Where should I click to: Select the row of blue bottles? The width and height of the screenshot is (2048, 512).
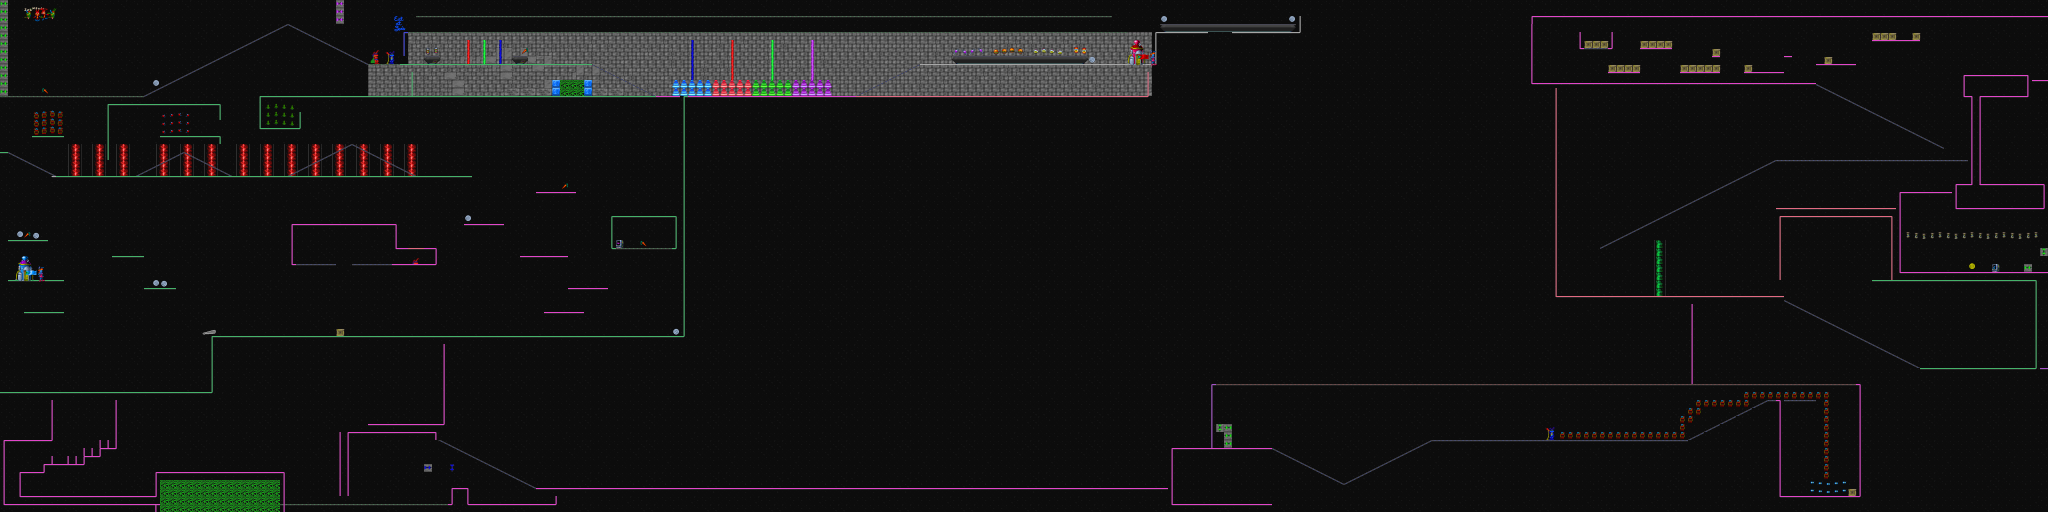[x=692, y=88]
